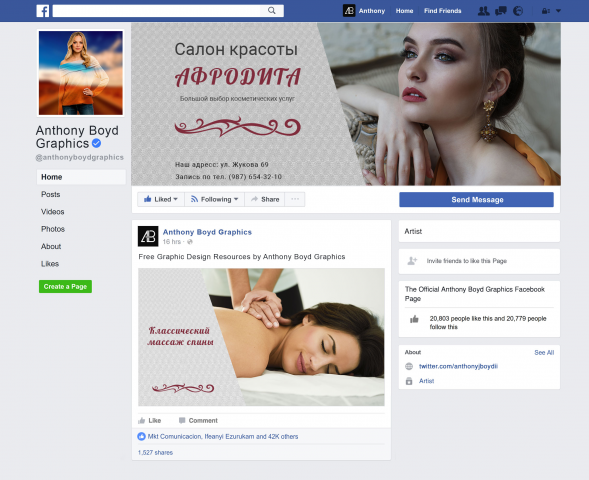Open the Posts sidebar tab

tap(51, 194)
